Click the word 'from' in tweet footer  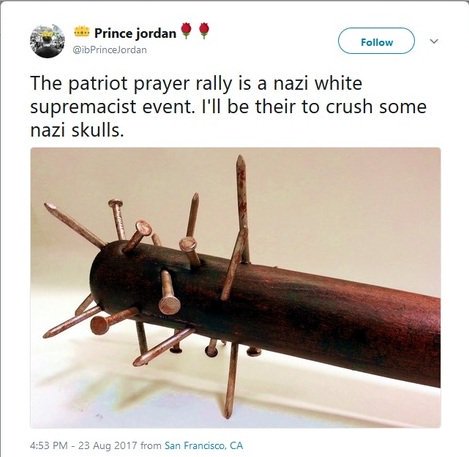151,445
